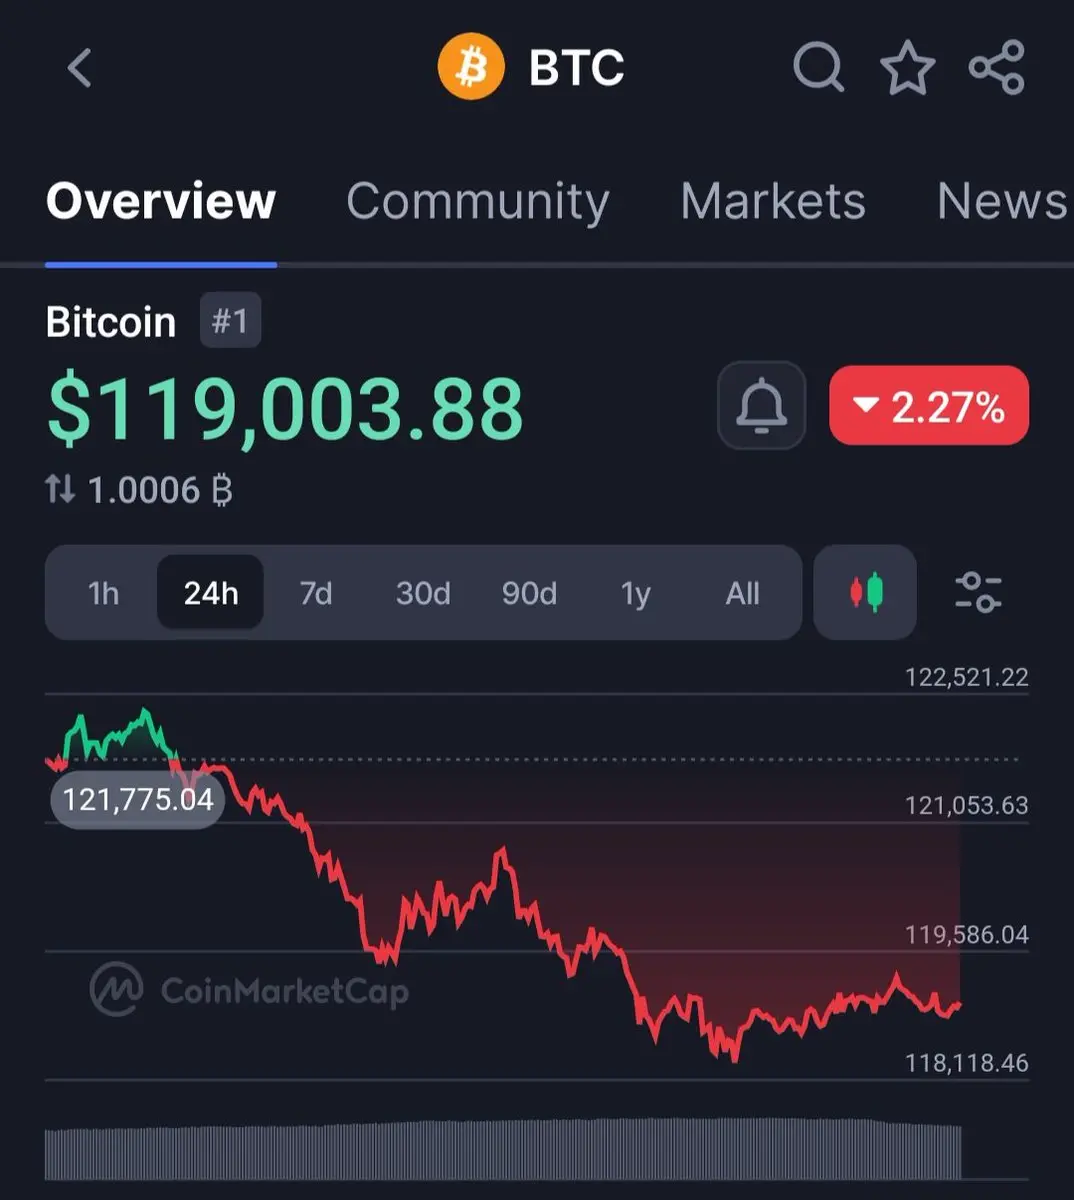Viewport: 1074px width, 1200px height.
Task: Go to the News tab
Action: (x=1003, y=201)
